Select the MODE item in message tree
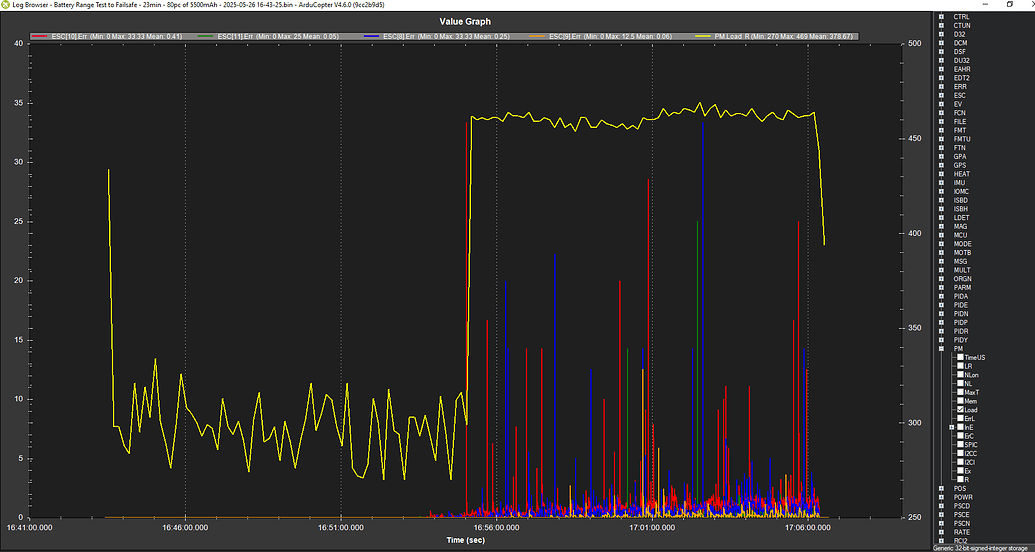 click(962, 244)
